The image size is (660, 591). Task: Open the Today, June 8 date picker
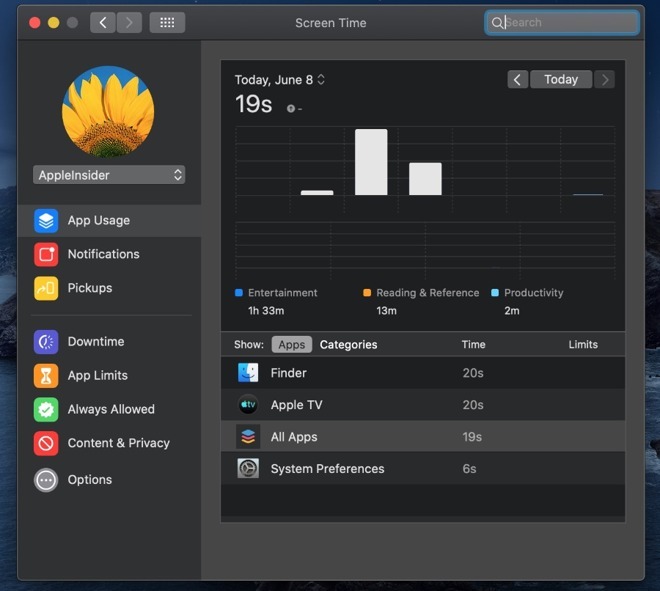point(279,80)
